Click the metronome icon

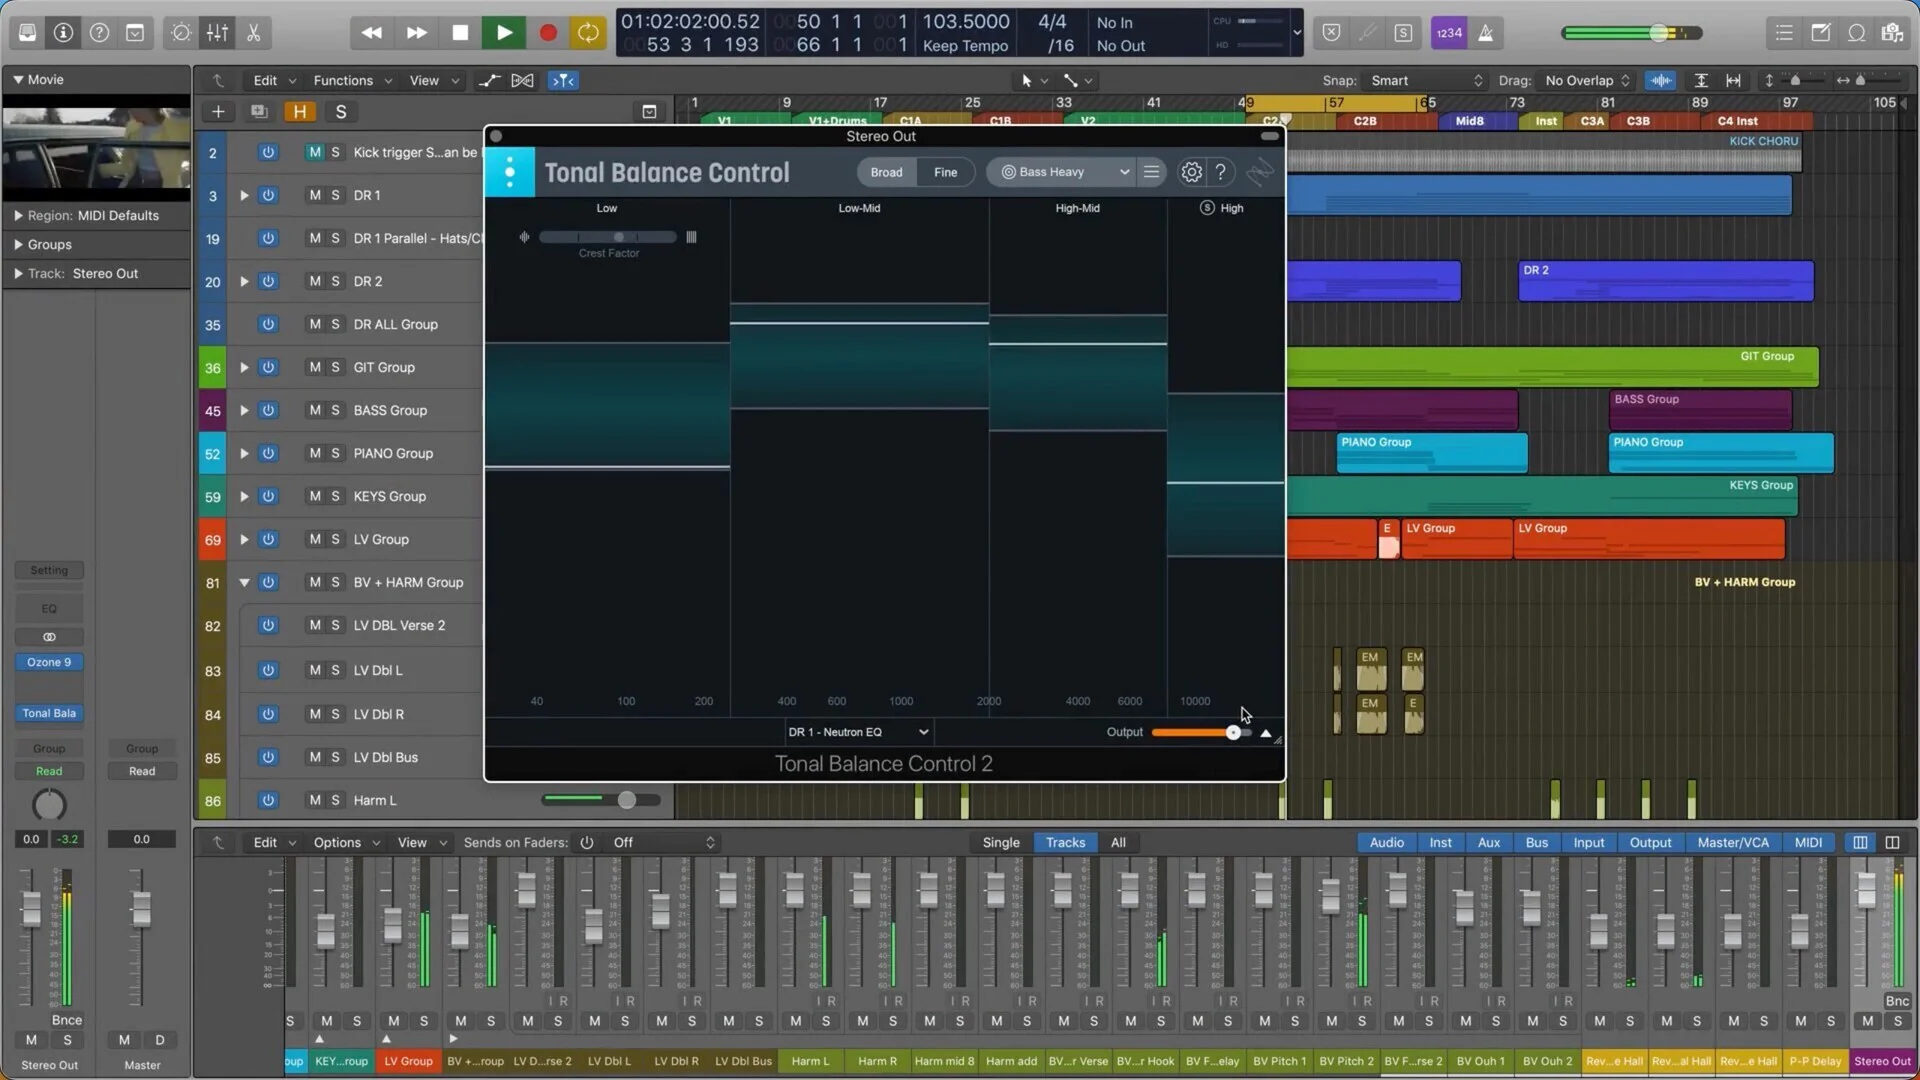pos(1486,33)
